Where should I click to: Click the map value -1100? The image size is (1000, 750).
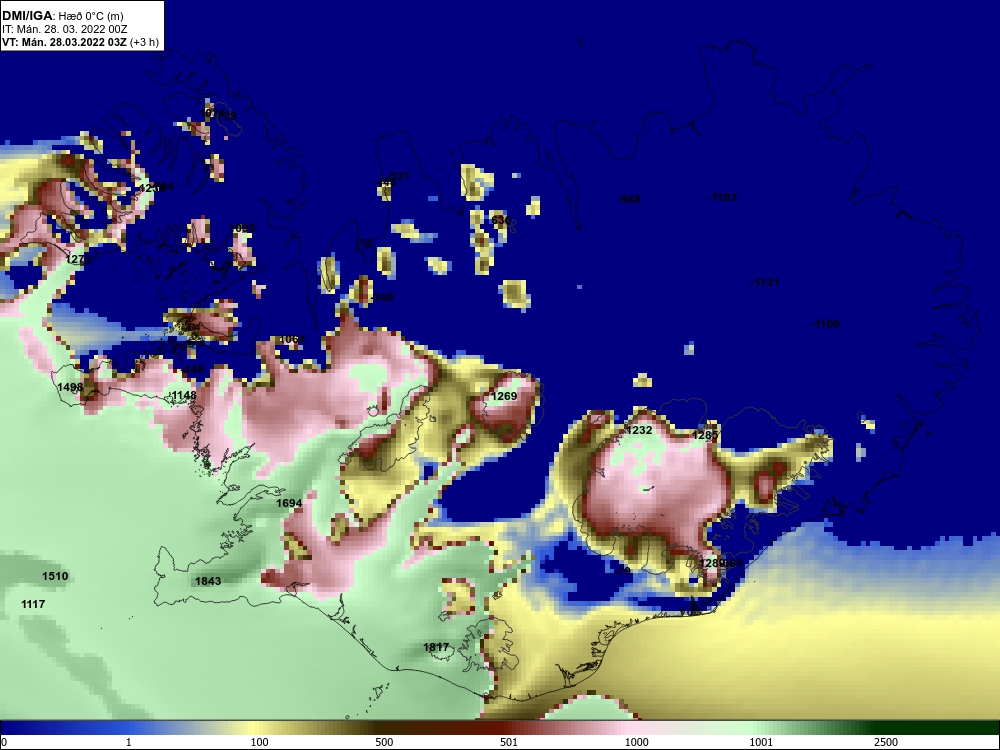tap(825, 325)
